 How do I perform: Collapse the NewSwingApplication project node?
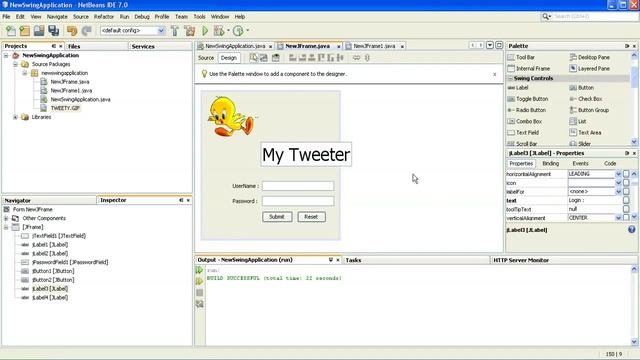[6, 56]
